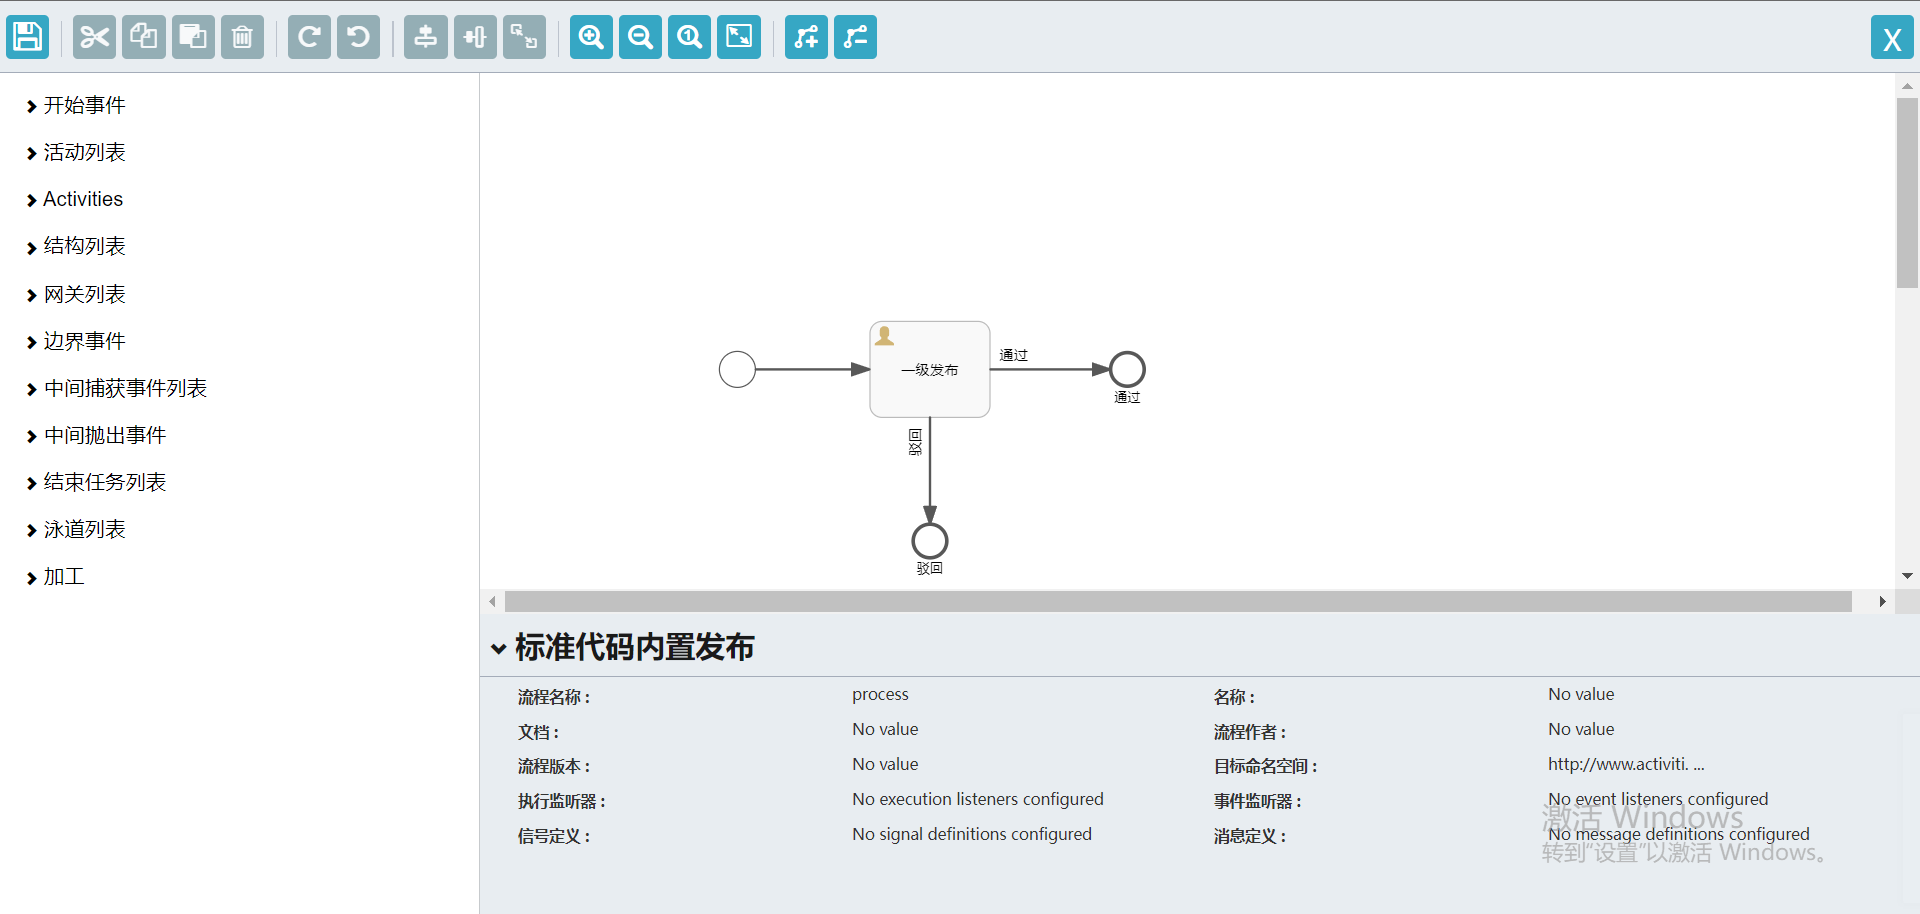
Task: Expand the 网关列表 palette group
Action: point(76,294)
